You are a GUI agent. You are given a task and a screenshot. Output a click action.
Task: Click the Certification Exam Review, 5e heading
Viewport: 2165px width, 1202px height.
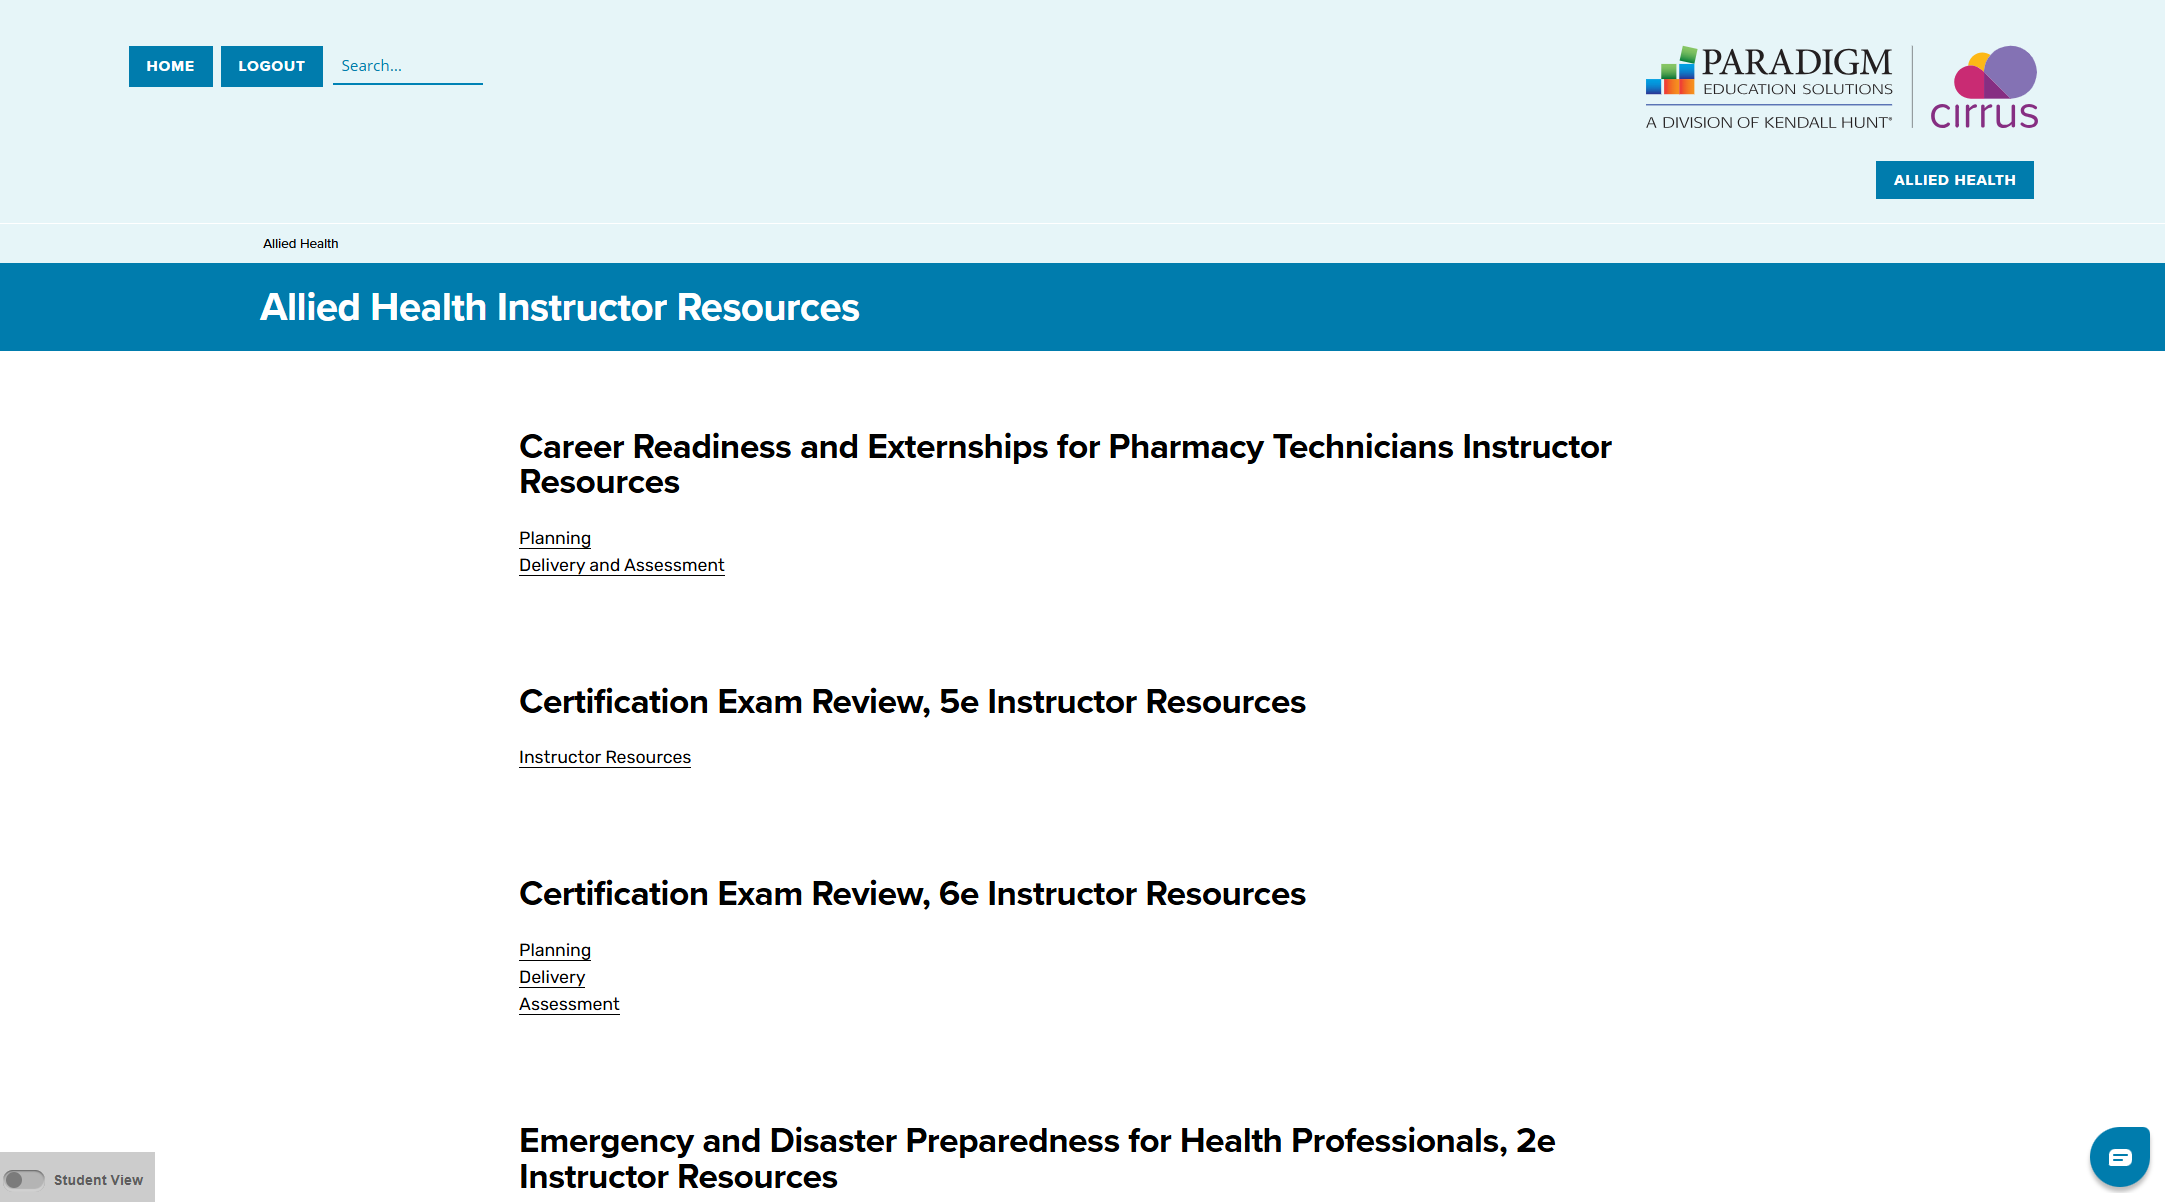click(912, 702)
